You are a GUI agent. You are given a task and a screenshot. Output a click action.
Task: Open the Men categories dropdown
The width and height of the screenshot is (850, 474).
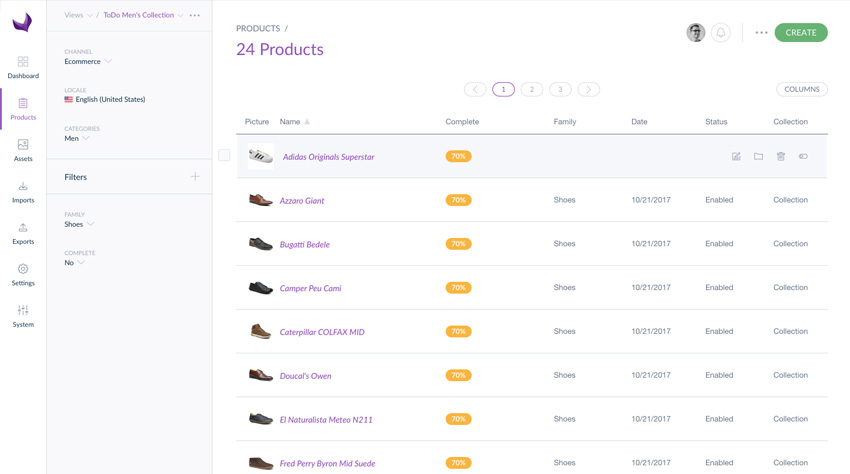click(x=77, y=138)
